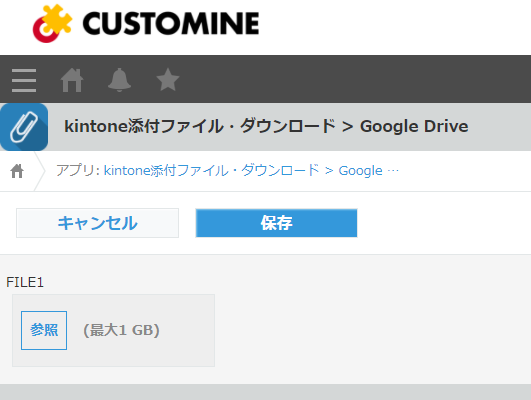Click the 保存 button
This screenshot has width=531, height=400.
[x=276, y=223]
